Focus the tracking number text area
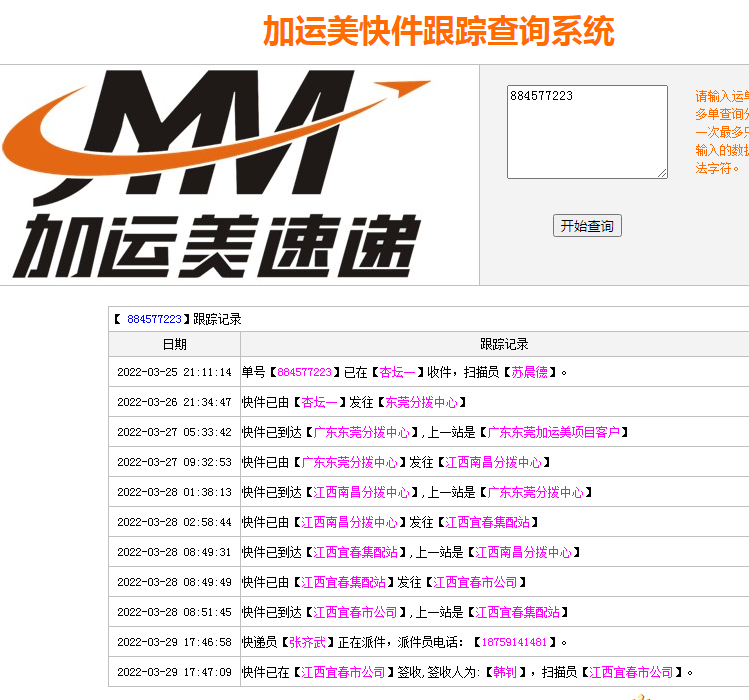 coord(587,132)
